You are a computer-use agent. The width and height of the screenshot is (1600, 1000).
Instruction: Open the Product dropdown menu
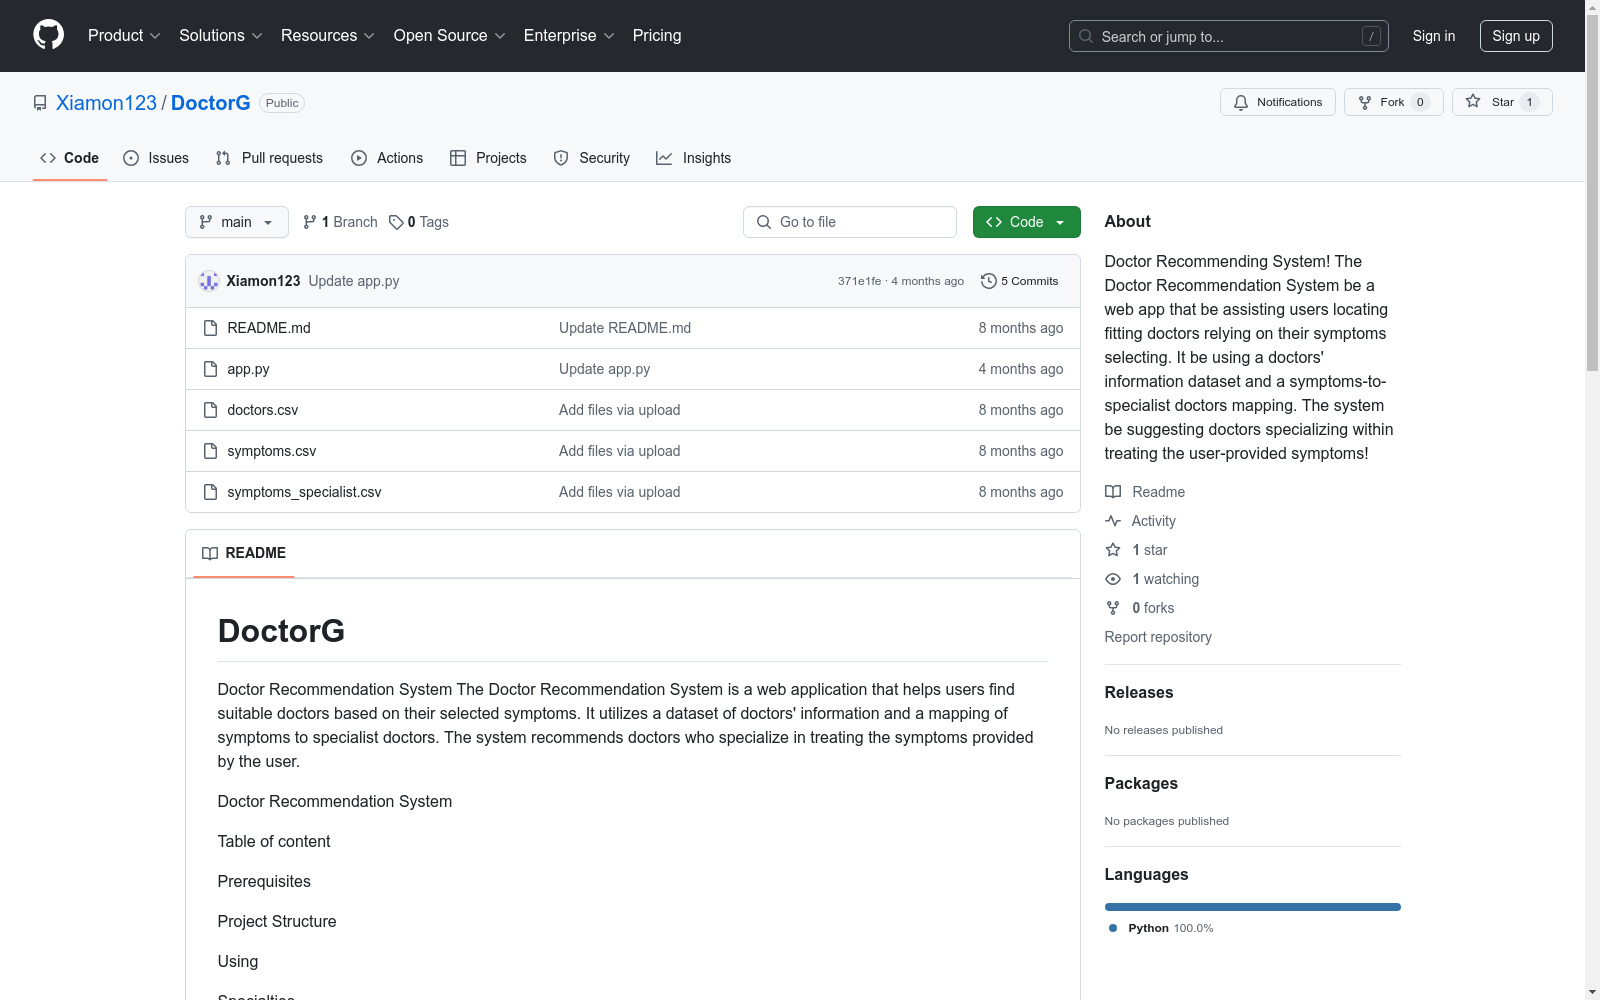(x=124, y=35)
